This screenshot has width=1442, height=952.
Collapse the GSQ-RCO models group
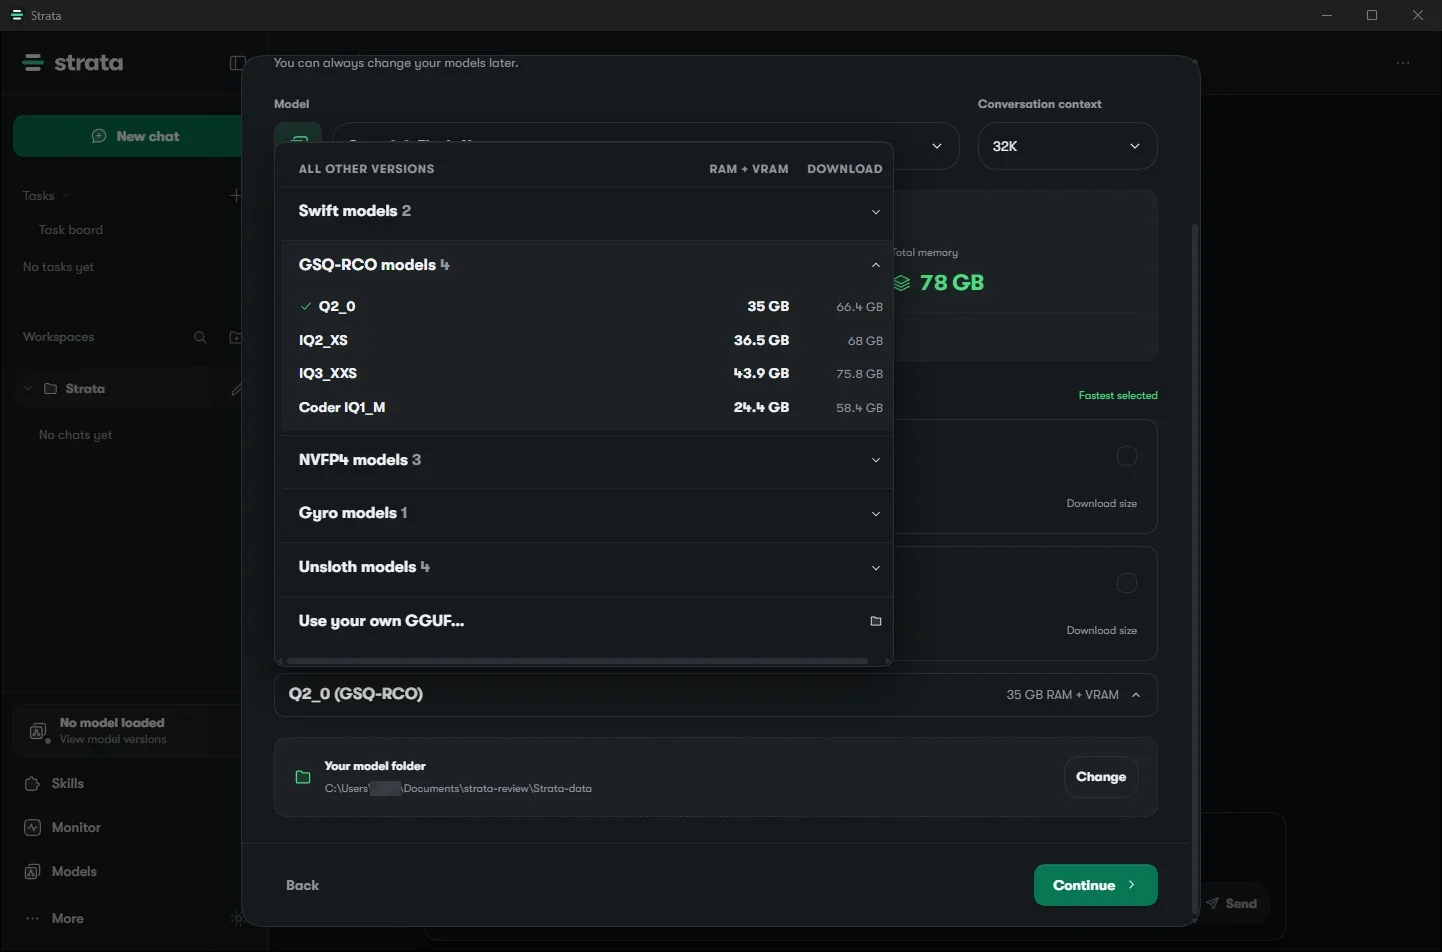tap(587, 265)
